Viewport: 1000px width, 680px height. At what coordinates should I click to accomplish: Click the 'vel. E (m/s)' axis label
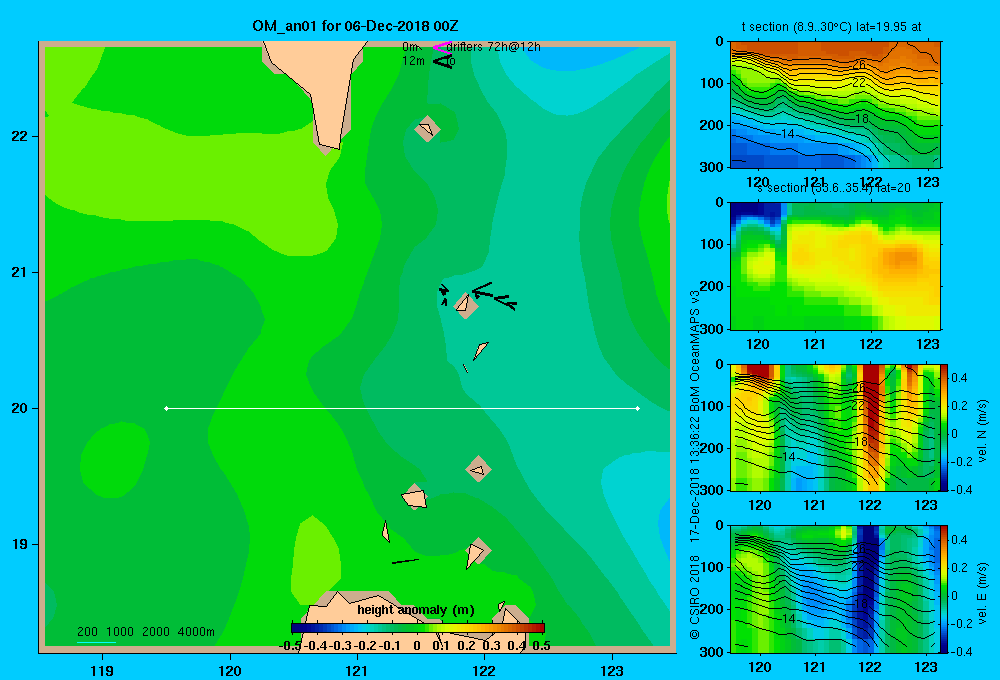pos(982,592)
